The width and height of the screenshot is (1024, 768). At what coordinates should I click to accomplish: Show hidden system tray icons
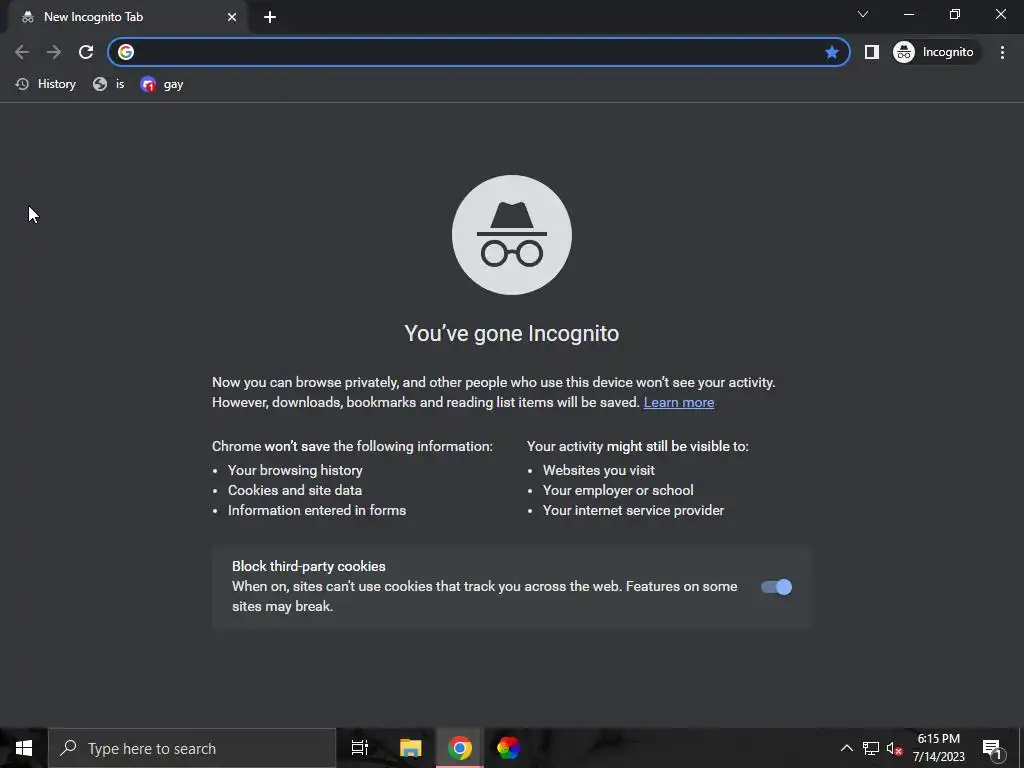[x=846, y=748]
